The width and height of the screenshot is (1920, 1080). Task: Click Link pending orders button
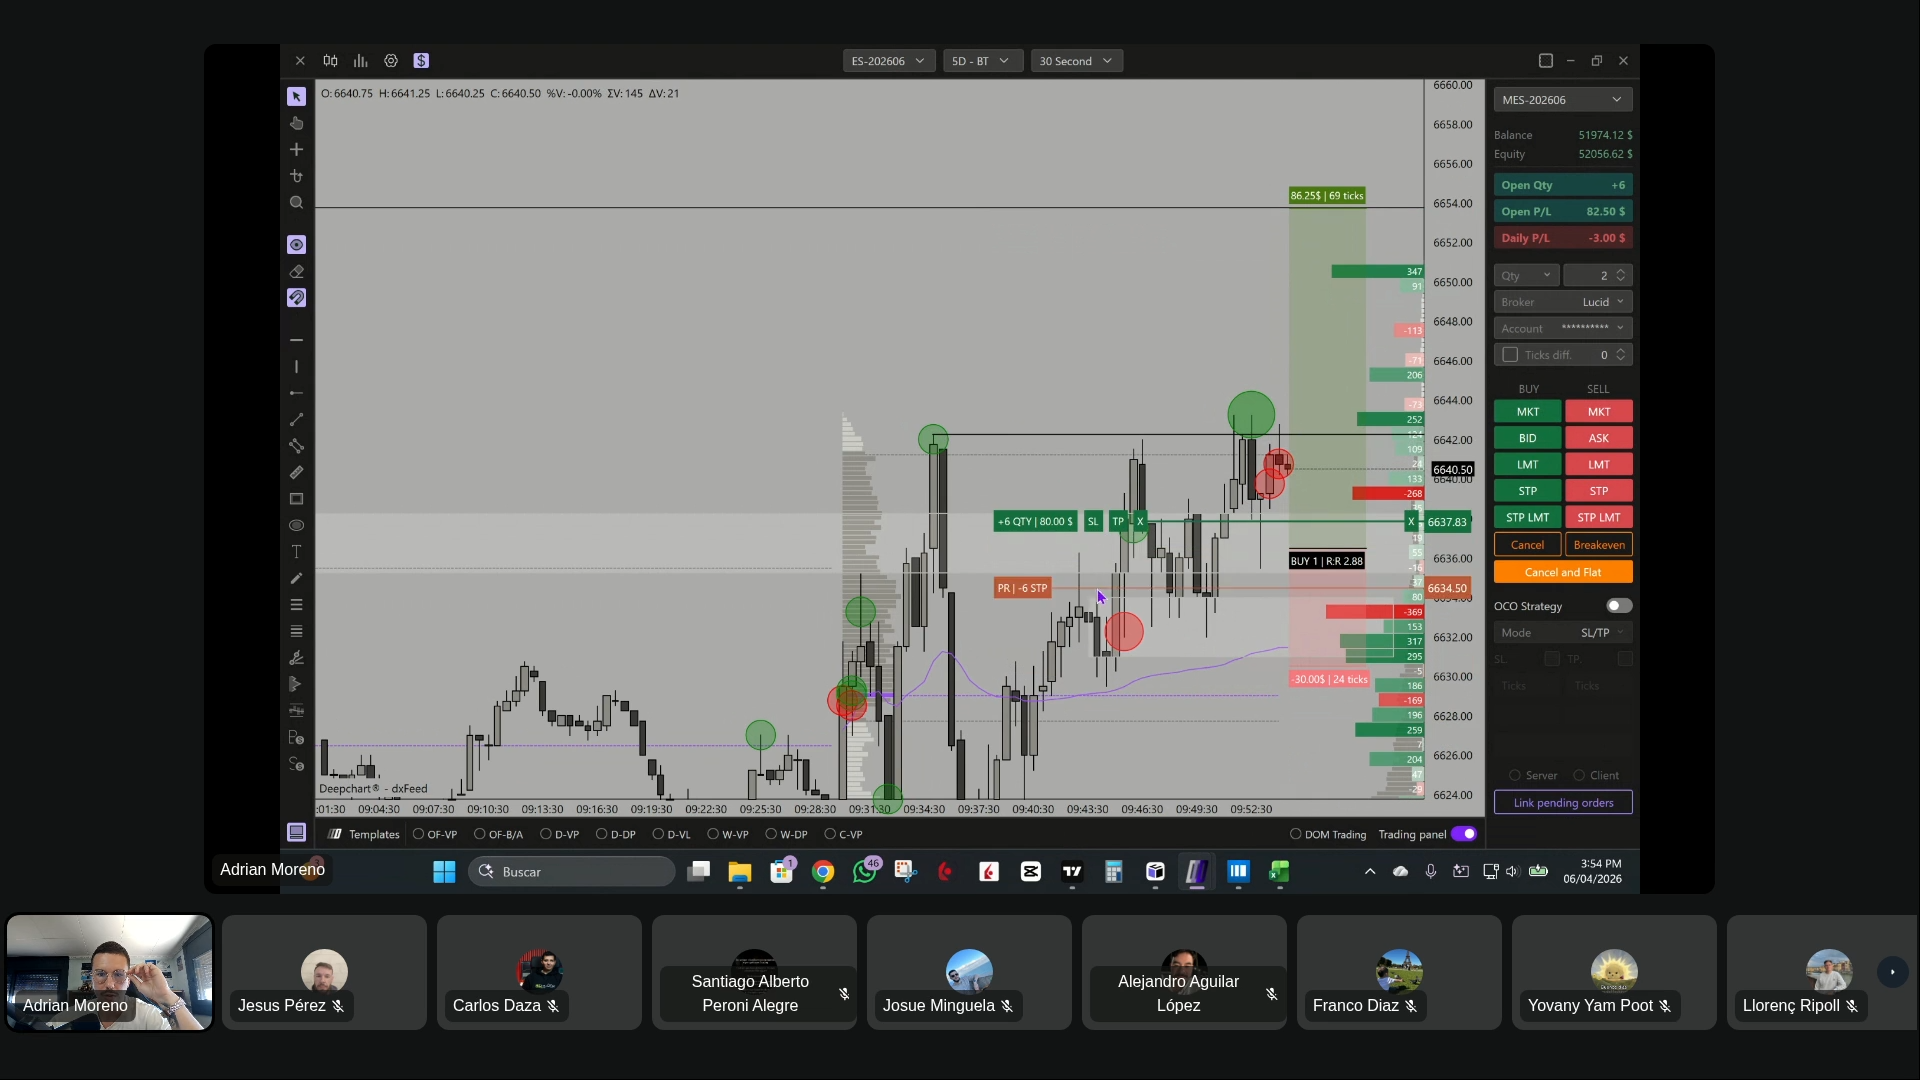(x=1562, y=803)
